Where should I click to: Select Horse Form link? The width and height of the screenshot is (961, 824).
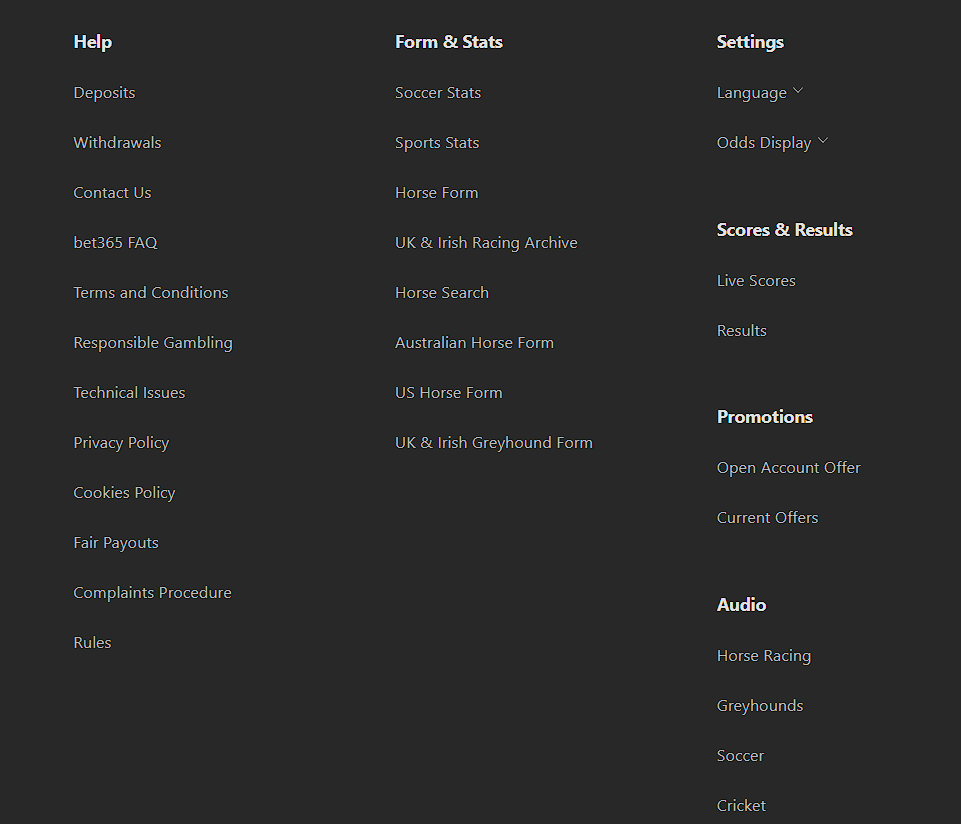click(x=436, y=193)
